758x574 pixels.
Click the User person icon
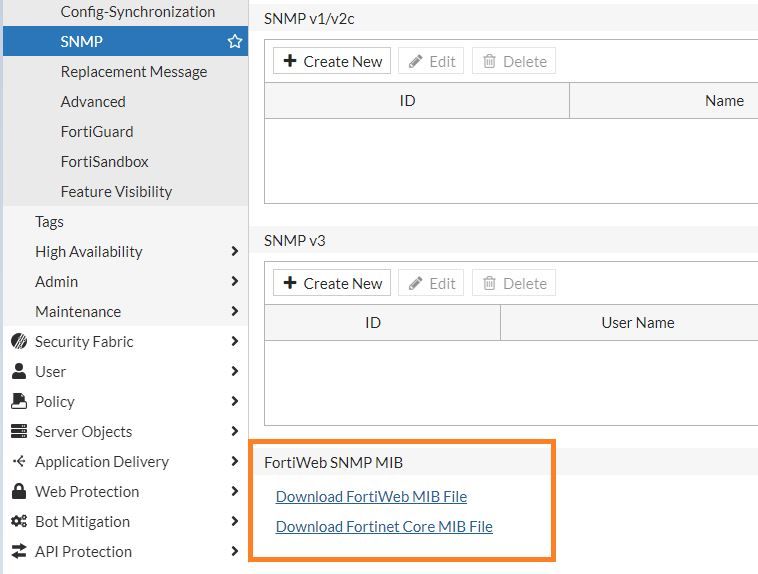point(18,372)
